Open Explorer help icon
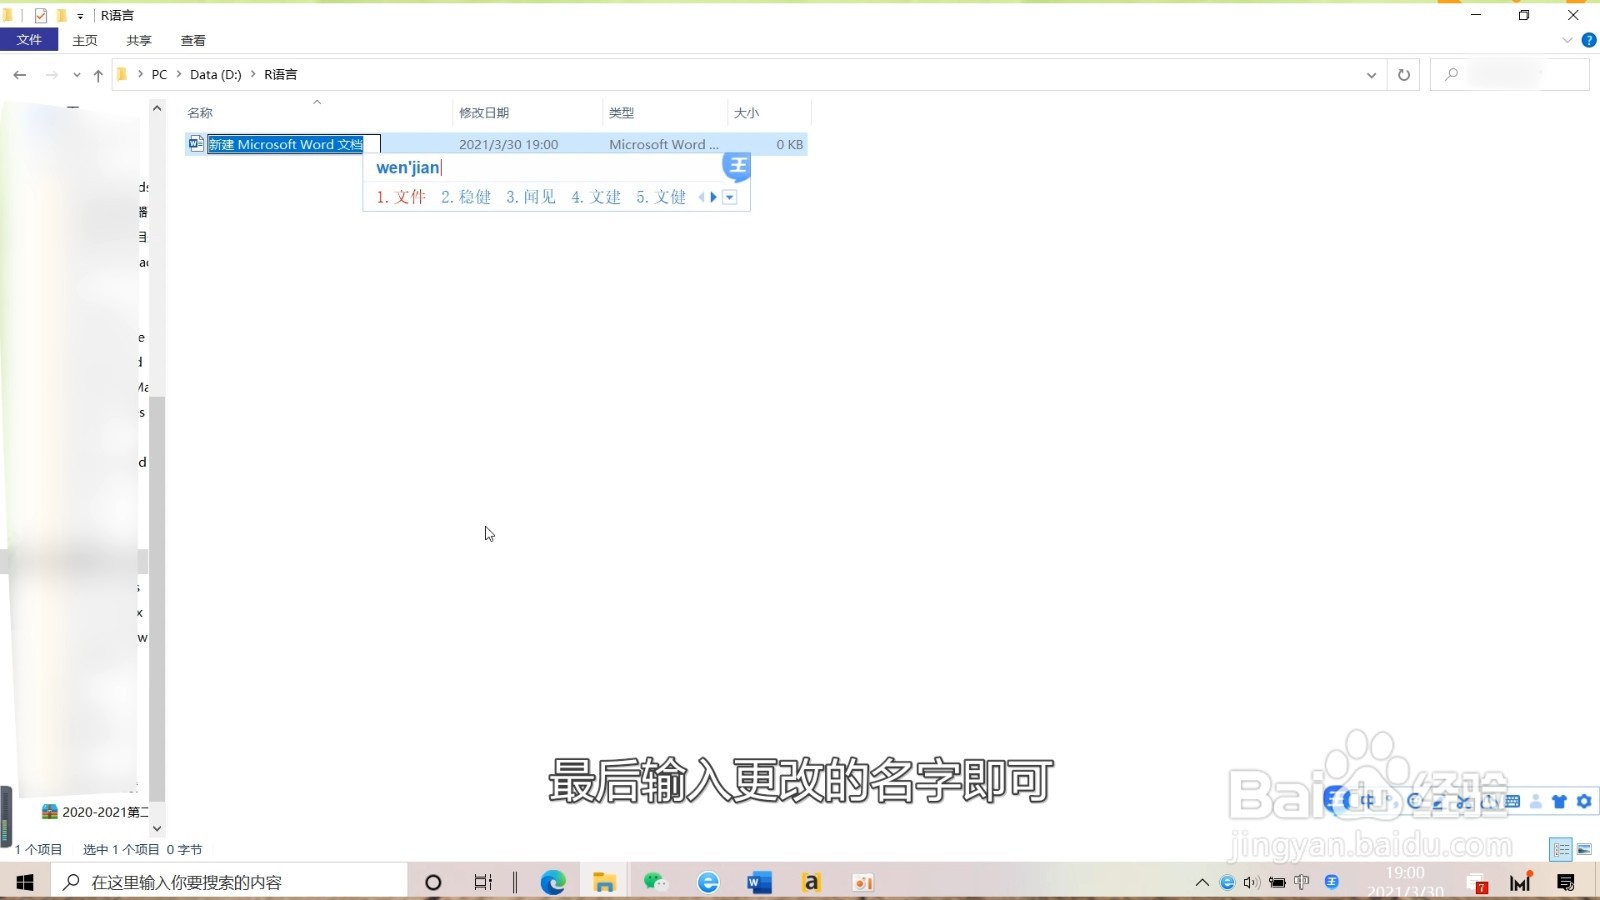 [x=1588, y=40]
